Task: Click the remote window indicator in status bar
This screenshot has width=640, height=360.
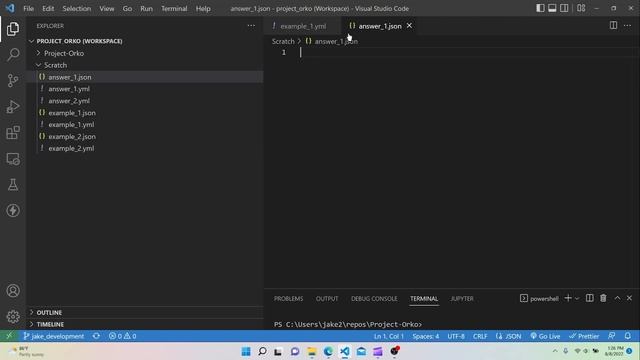Action: [x=9, y=336]
